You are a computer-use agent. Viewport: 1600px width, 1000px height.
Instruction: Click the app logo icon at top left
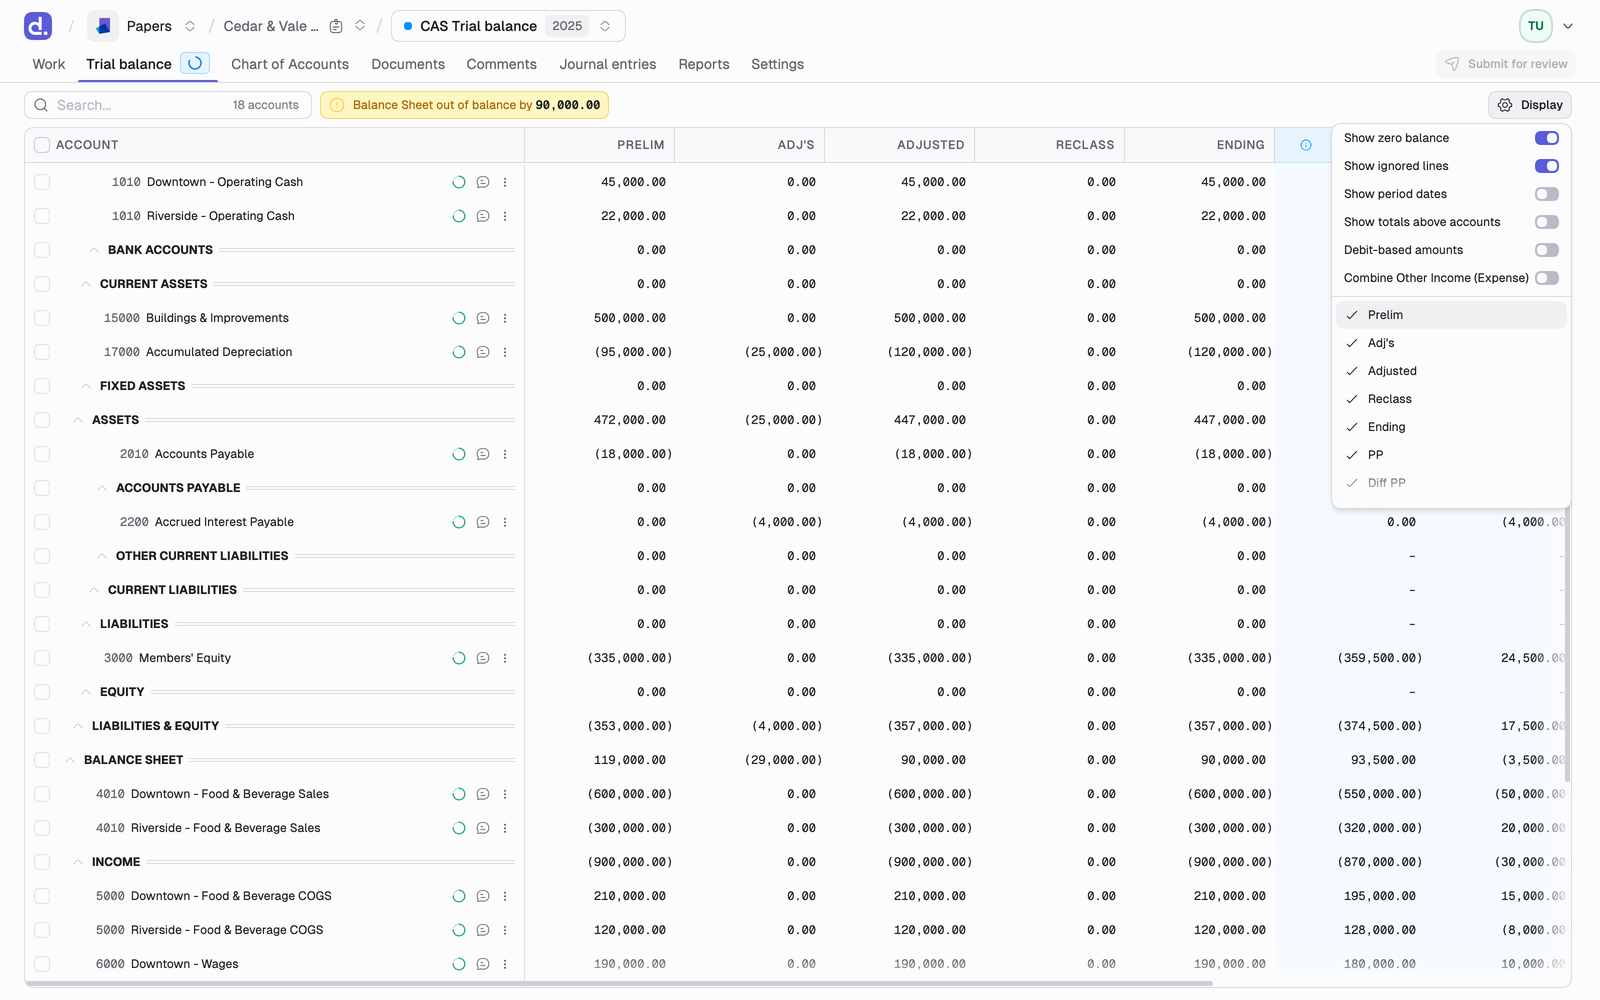(38, 26)
